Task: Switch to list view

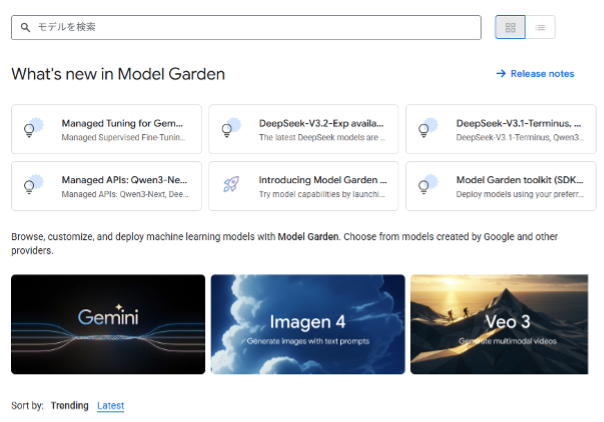Action: [540, 27]
